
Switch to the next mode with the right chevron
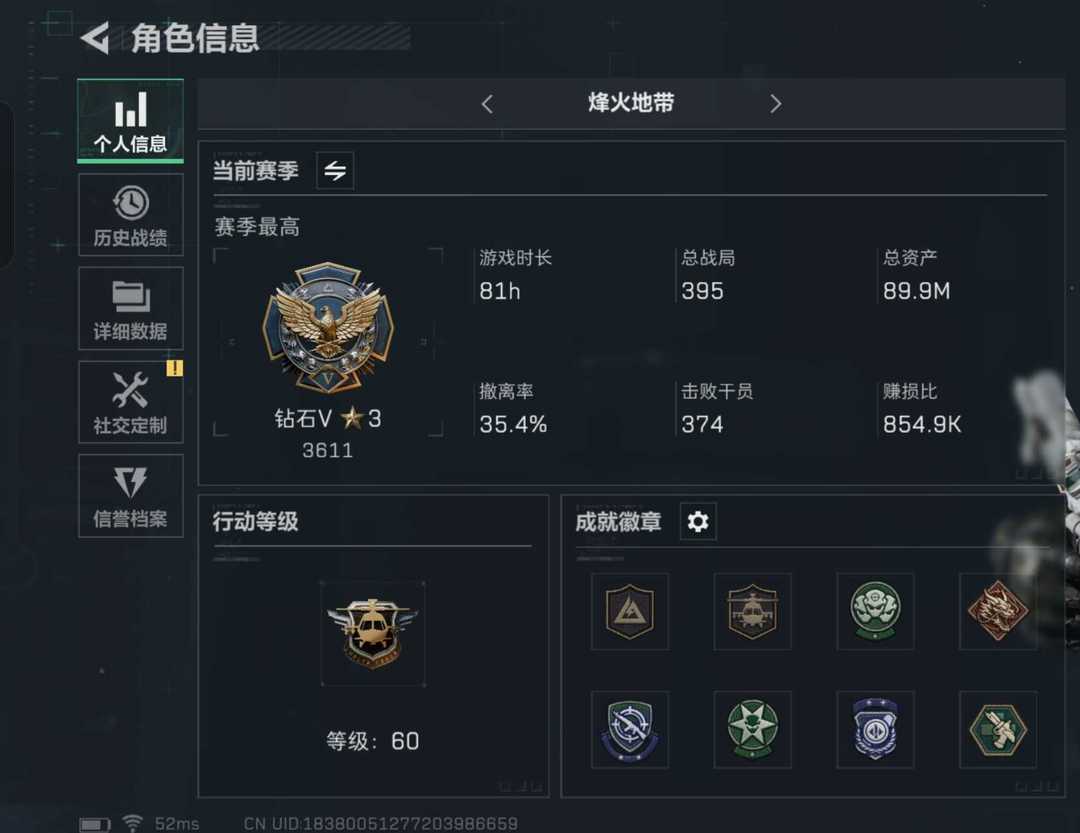[776, 104]
